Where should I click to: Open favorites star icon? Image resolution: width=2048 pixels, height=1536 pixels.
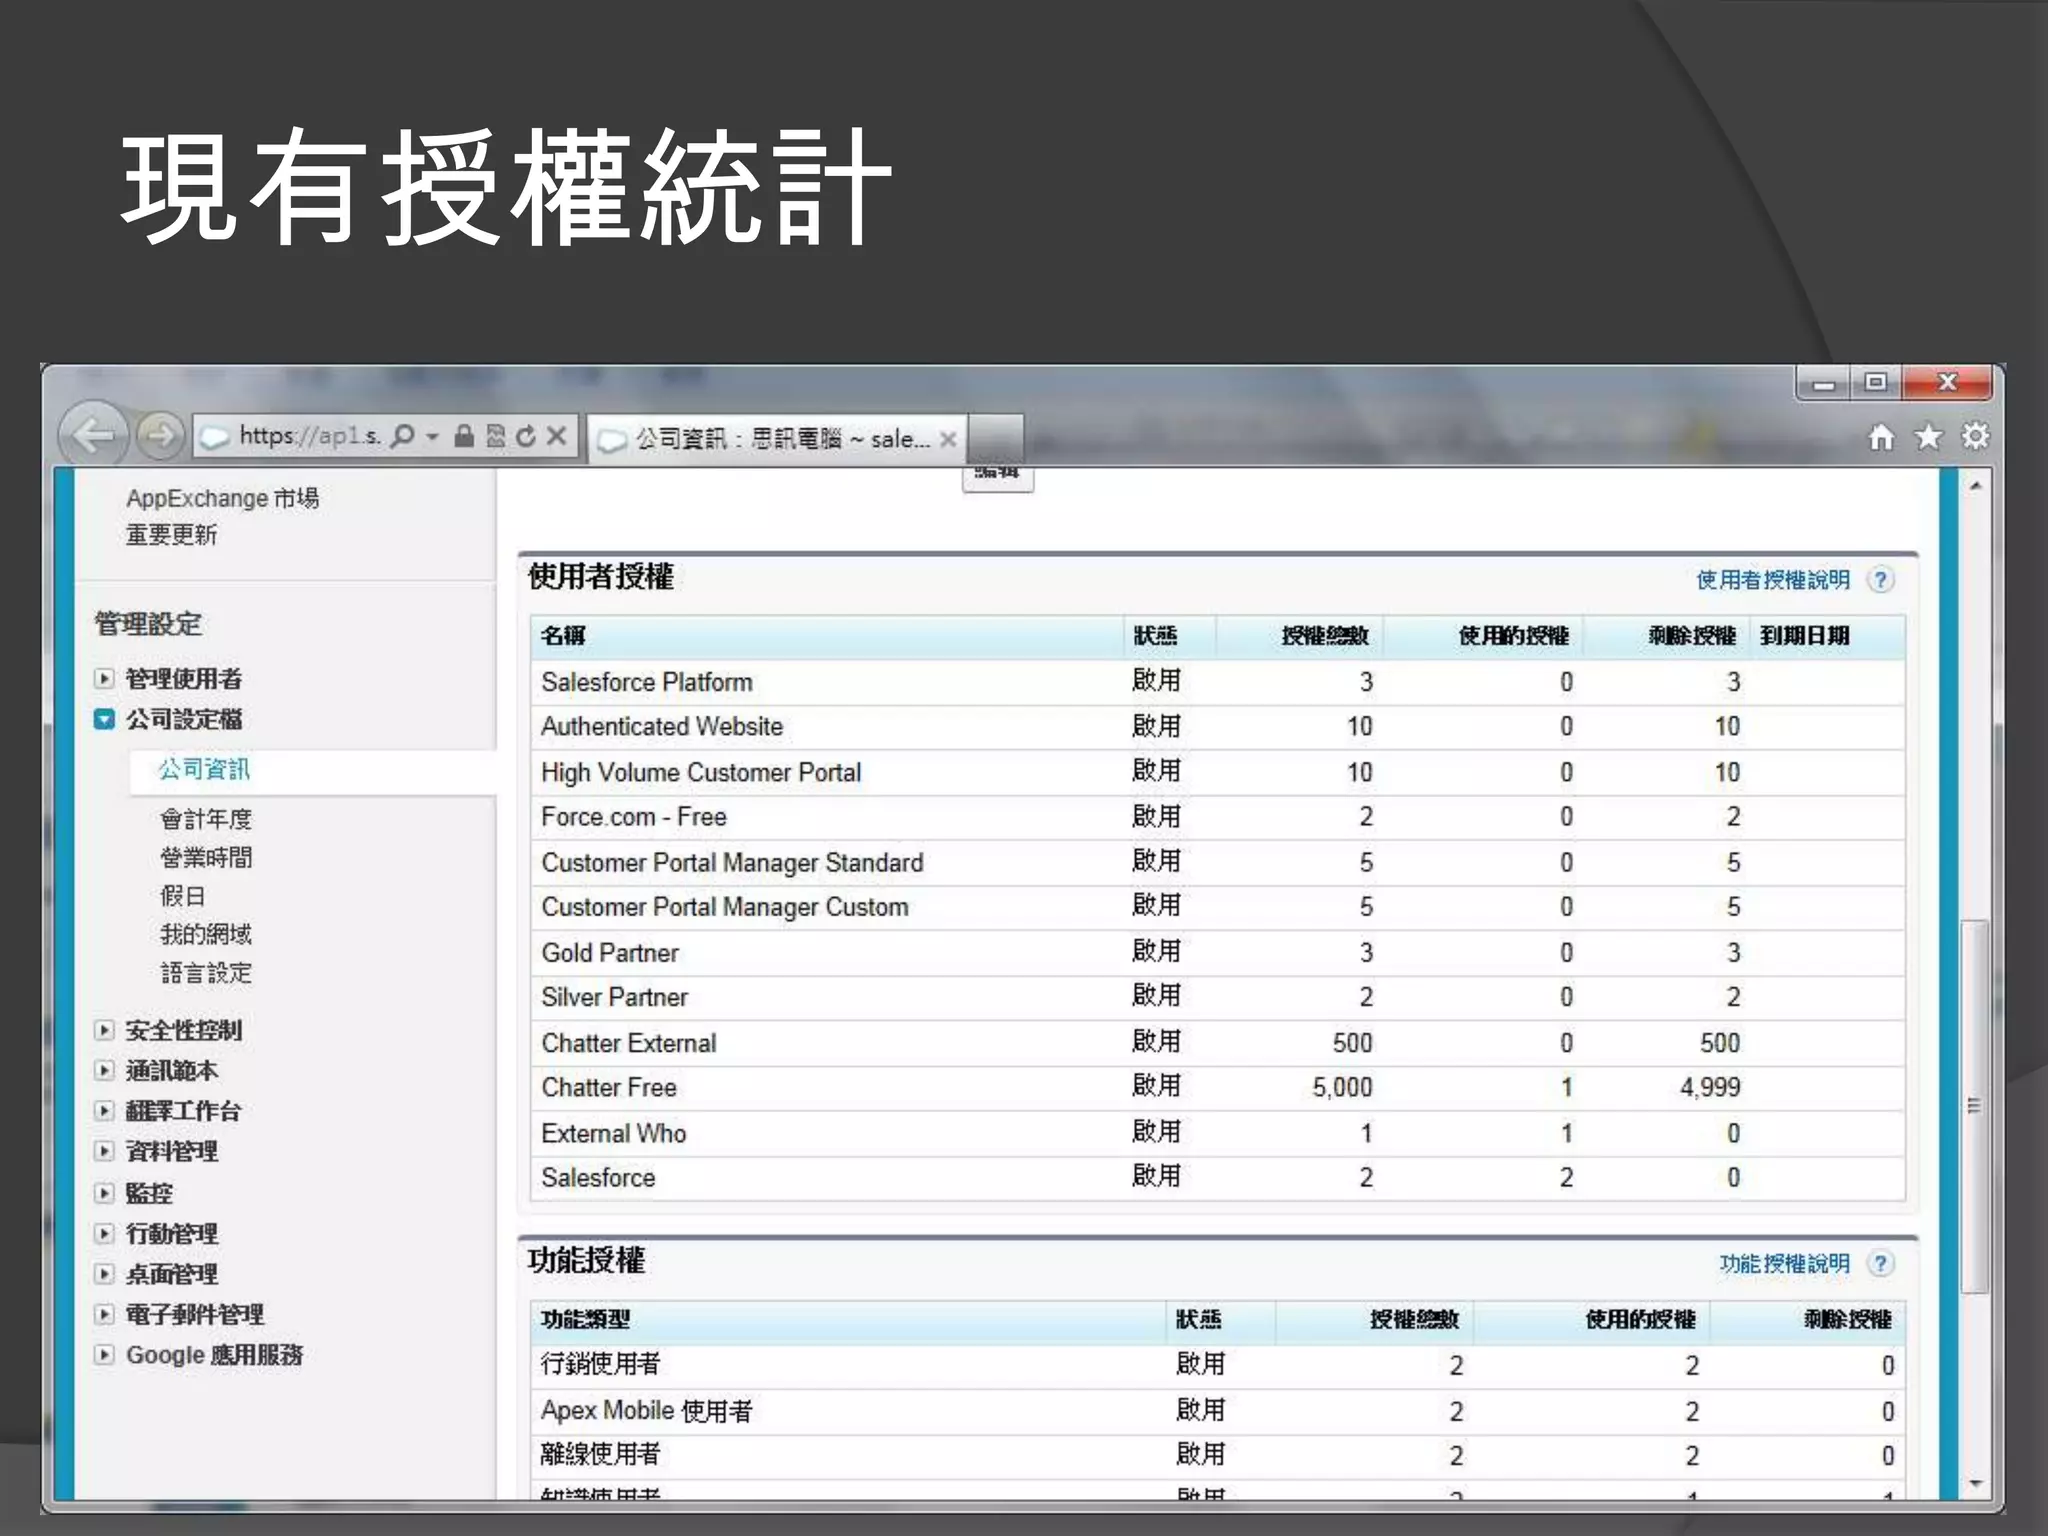[x=1928, y=437]
